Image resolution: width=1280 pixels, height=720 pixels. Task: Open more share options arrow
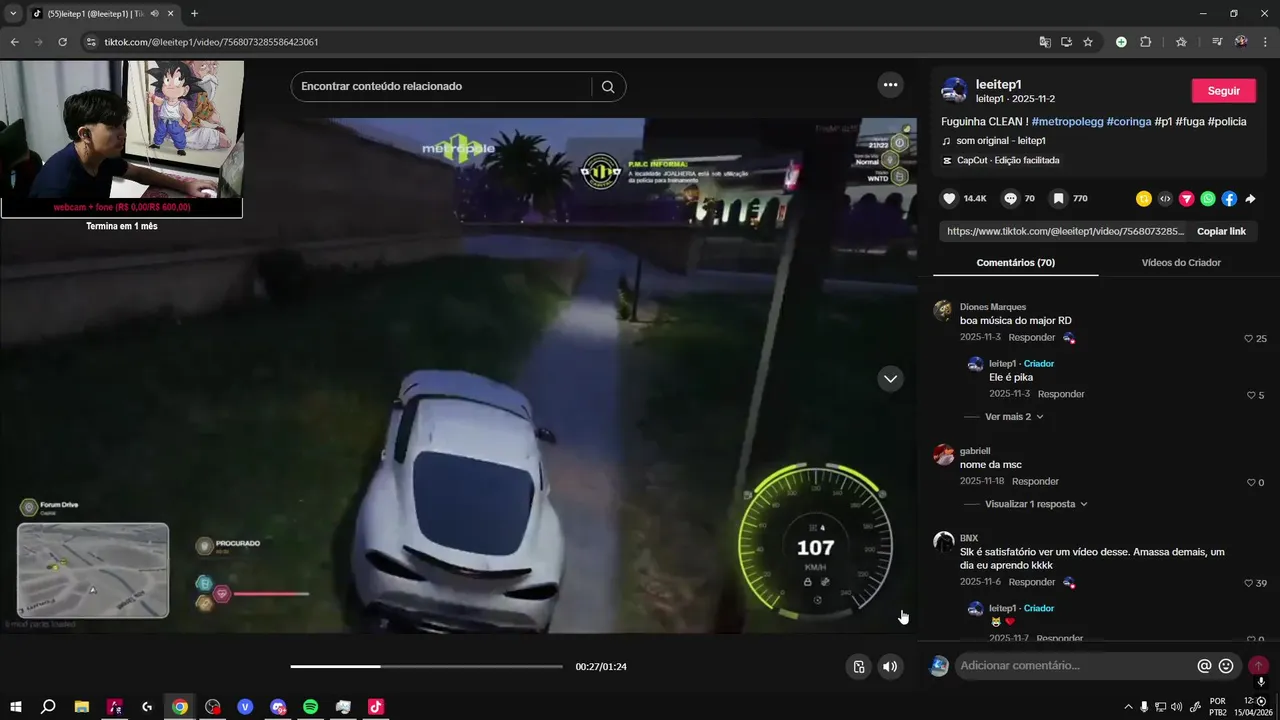point(1250,199)
